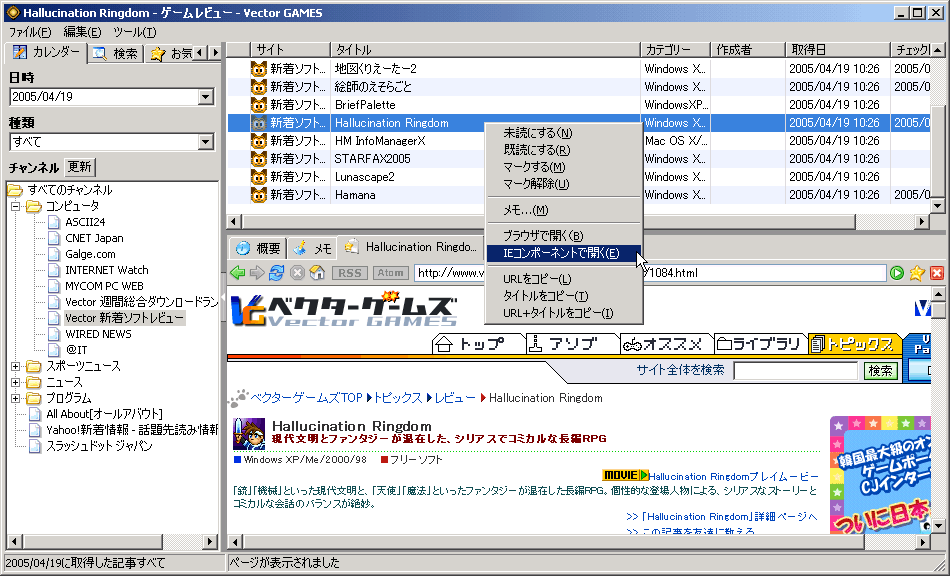Choose 既読にする(R) from context menu
Viewport: 950px width, 576px height.
click(564, 150)
